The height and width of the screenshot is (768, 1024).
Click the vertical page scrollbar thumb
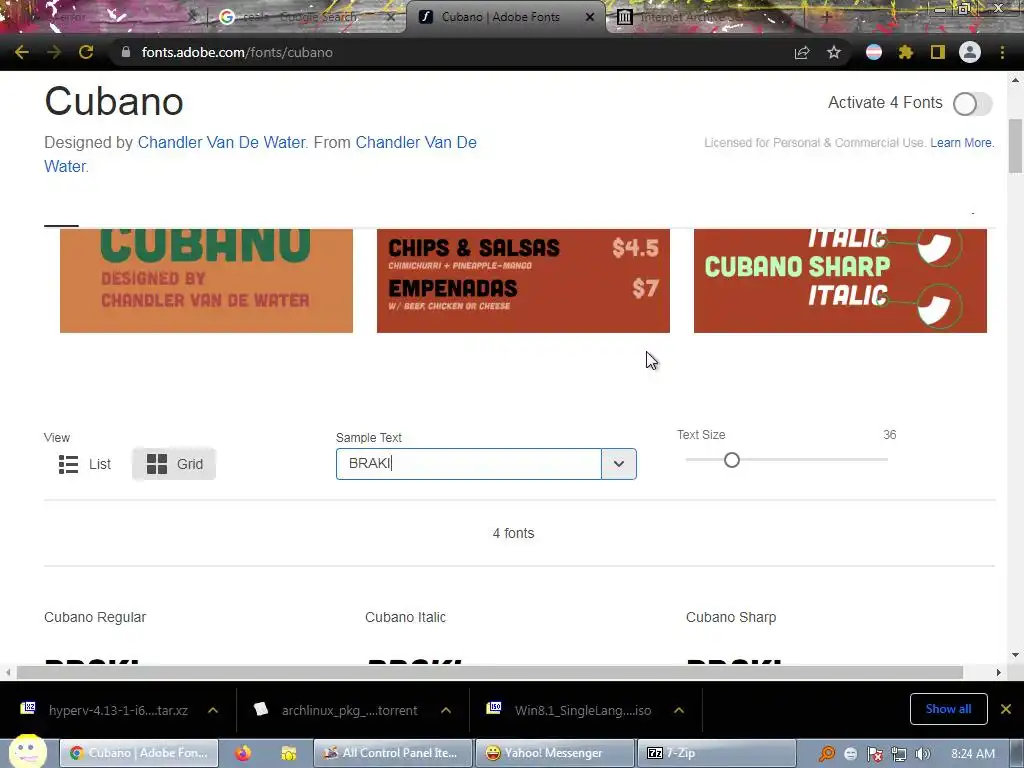pos(1015,146)
